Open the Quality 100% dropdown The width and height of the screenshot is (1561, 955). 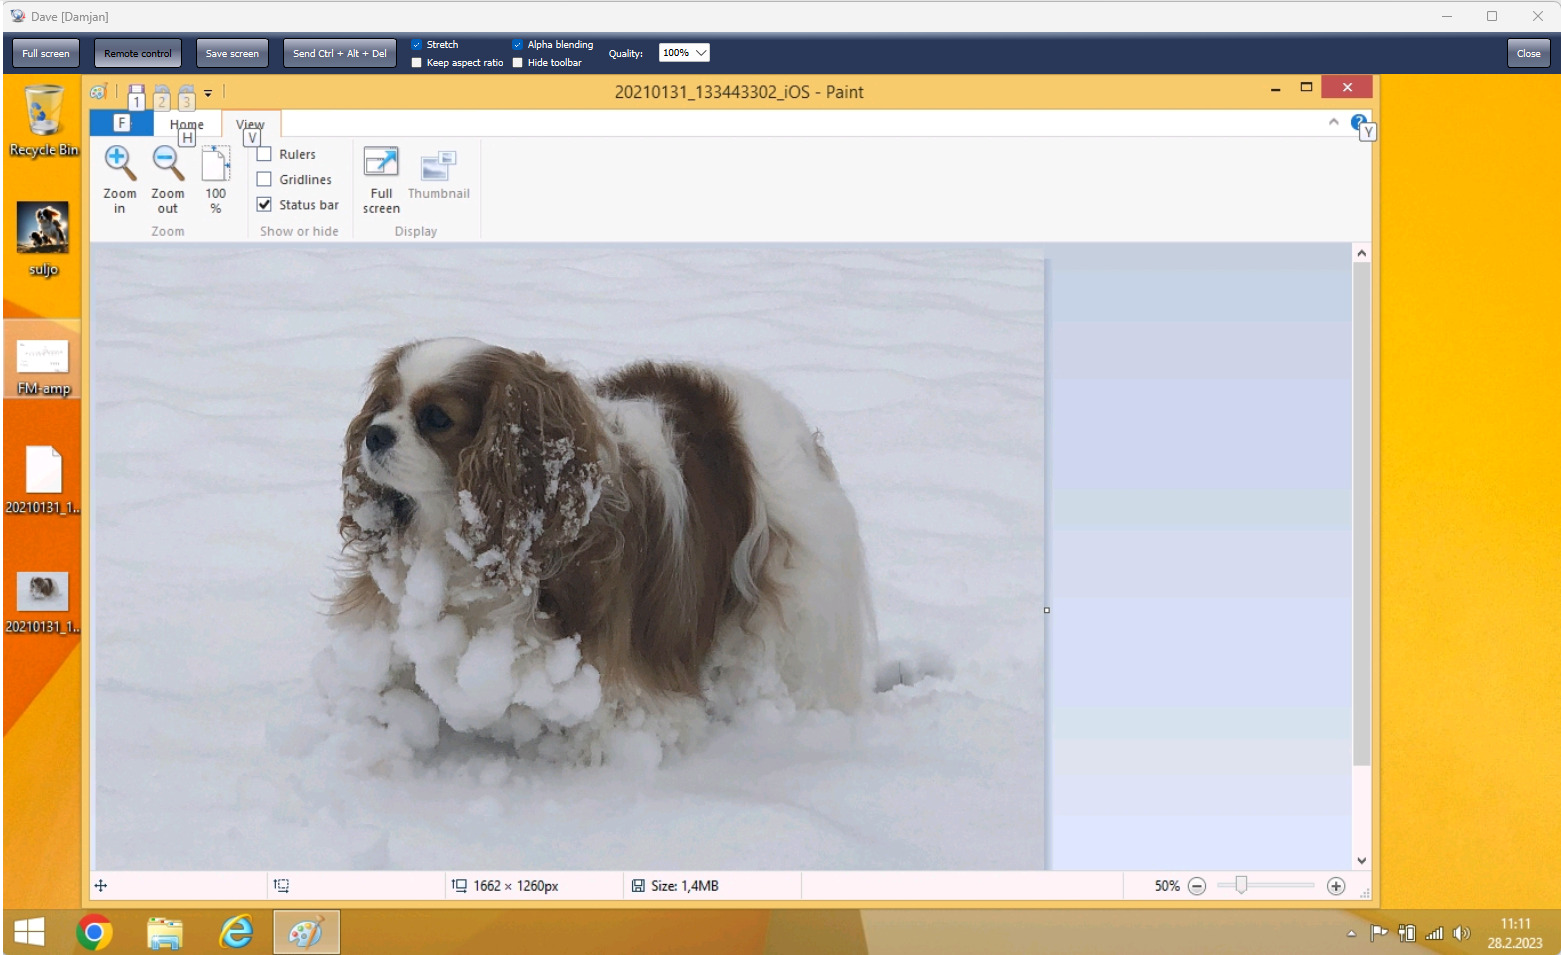pyautogui.click(x=684, y=53)
